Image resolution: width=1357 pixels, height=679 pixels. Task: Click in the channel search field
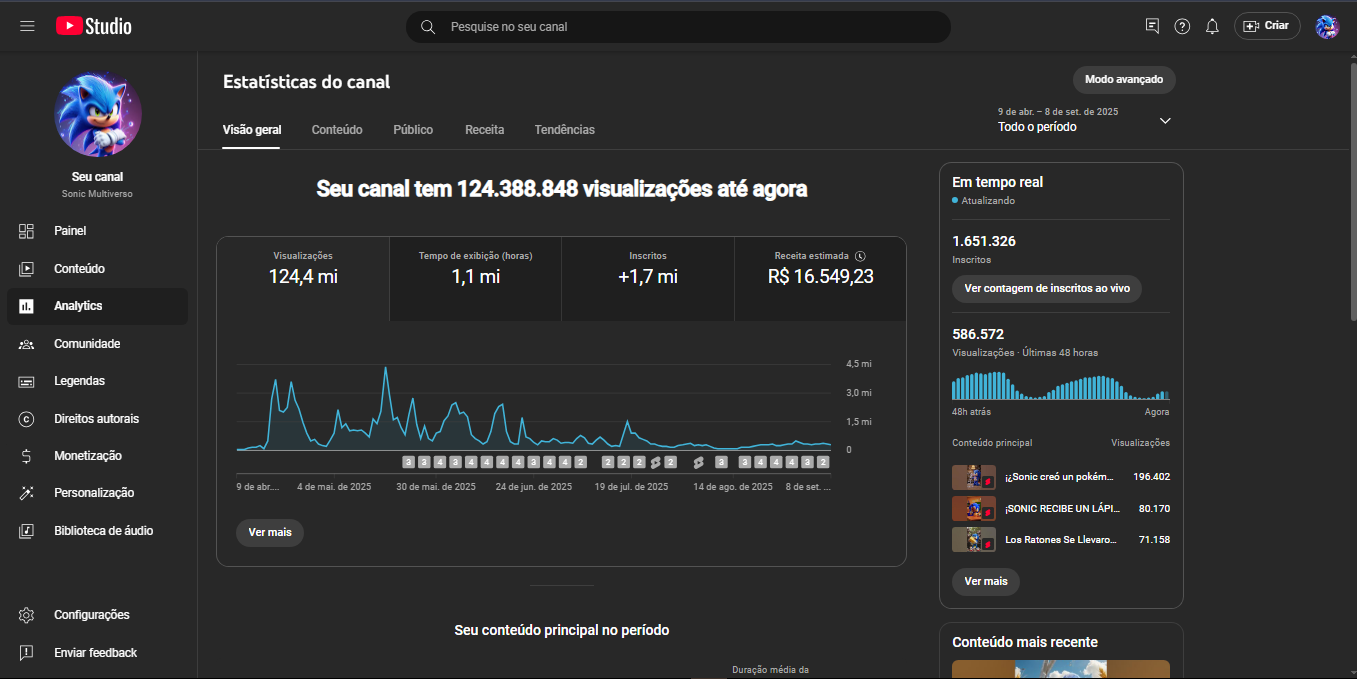[x=690, y=27]
